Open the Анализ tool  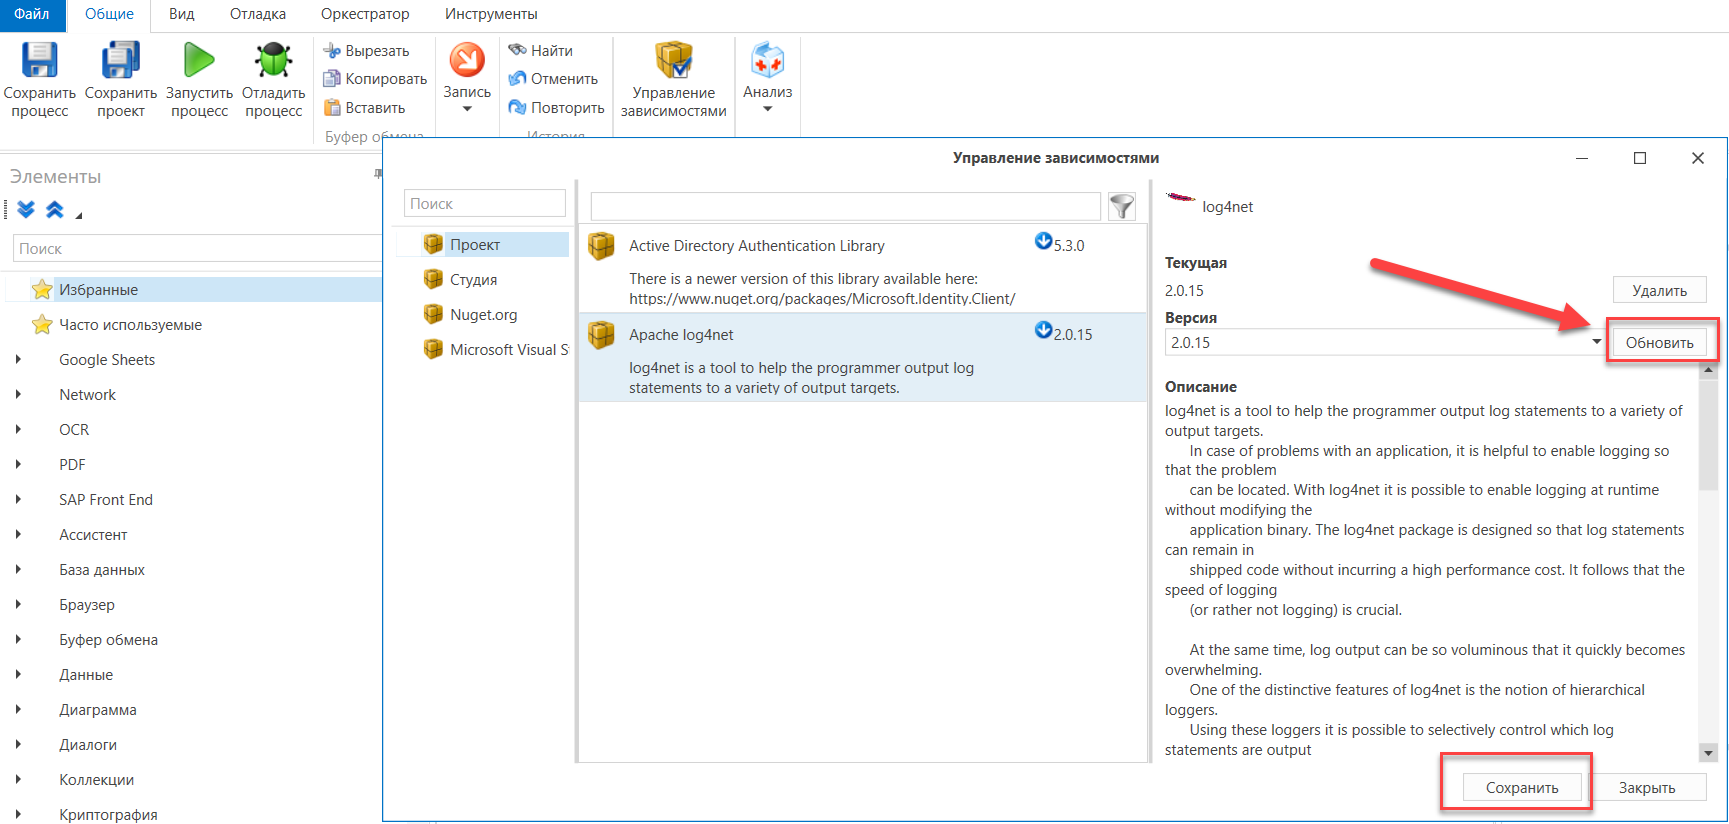(767, 61)
